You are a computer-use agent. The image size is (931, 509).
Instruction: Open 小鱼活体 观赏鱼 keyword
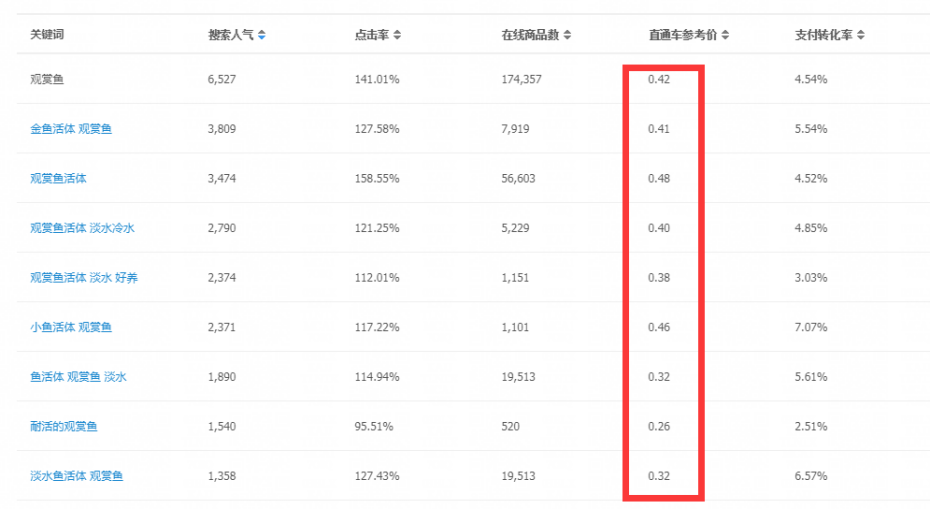70,327
